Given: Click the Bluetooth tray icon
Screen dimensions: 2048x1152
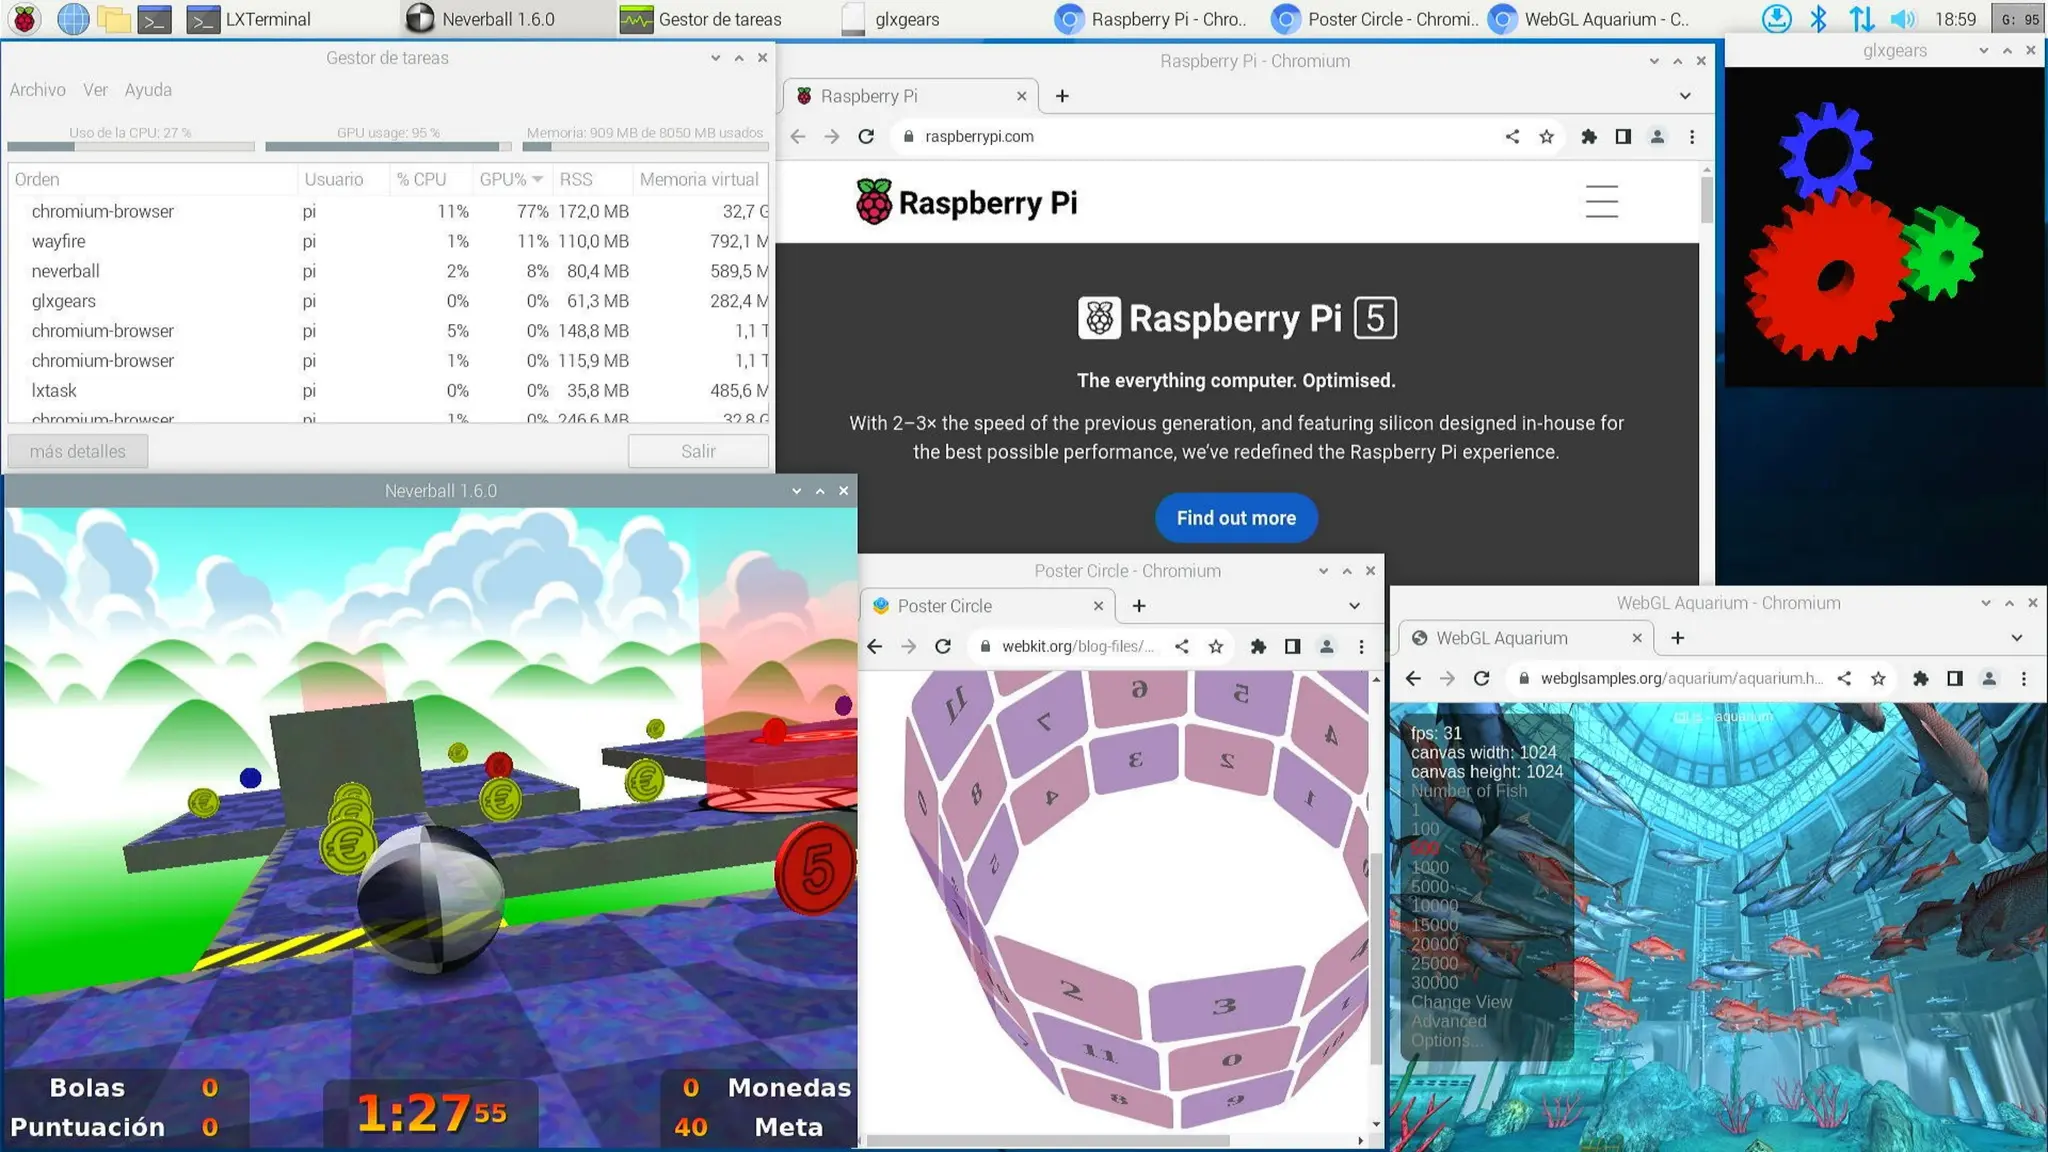Looking at the screenshot, I should tap(1819, 18).
